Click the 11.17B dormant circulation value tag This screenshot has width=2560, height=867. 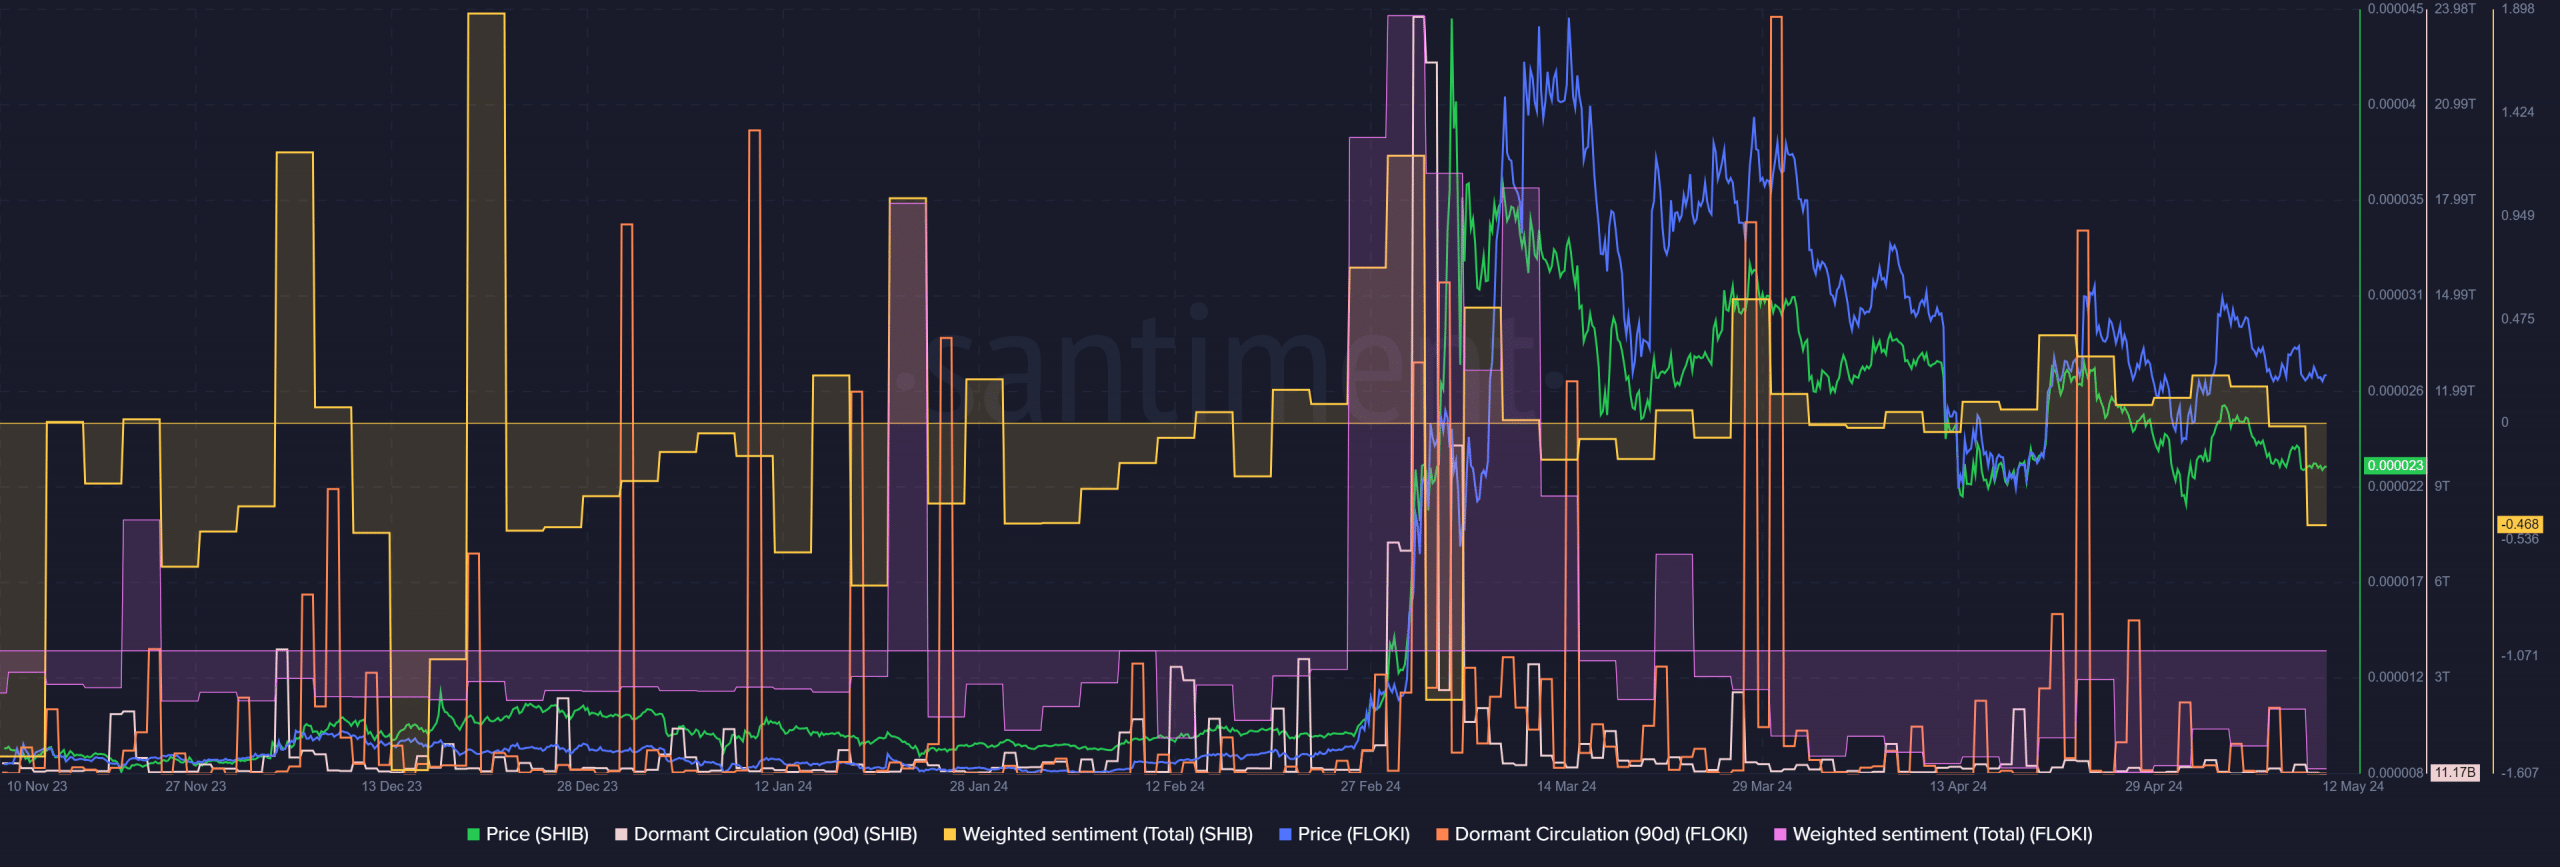(x=2455, y=773)
